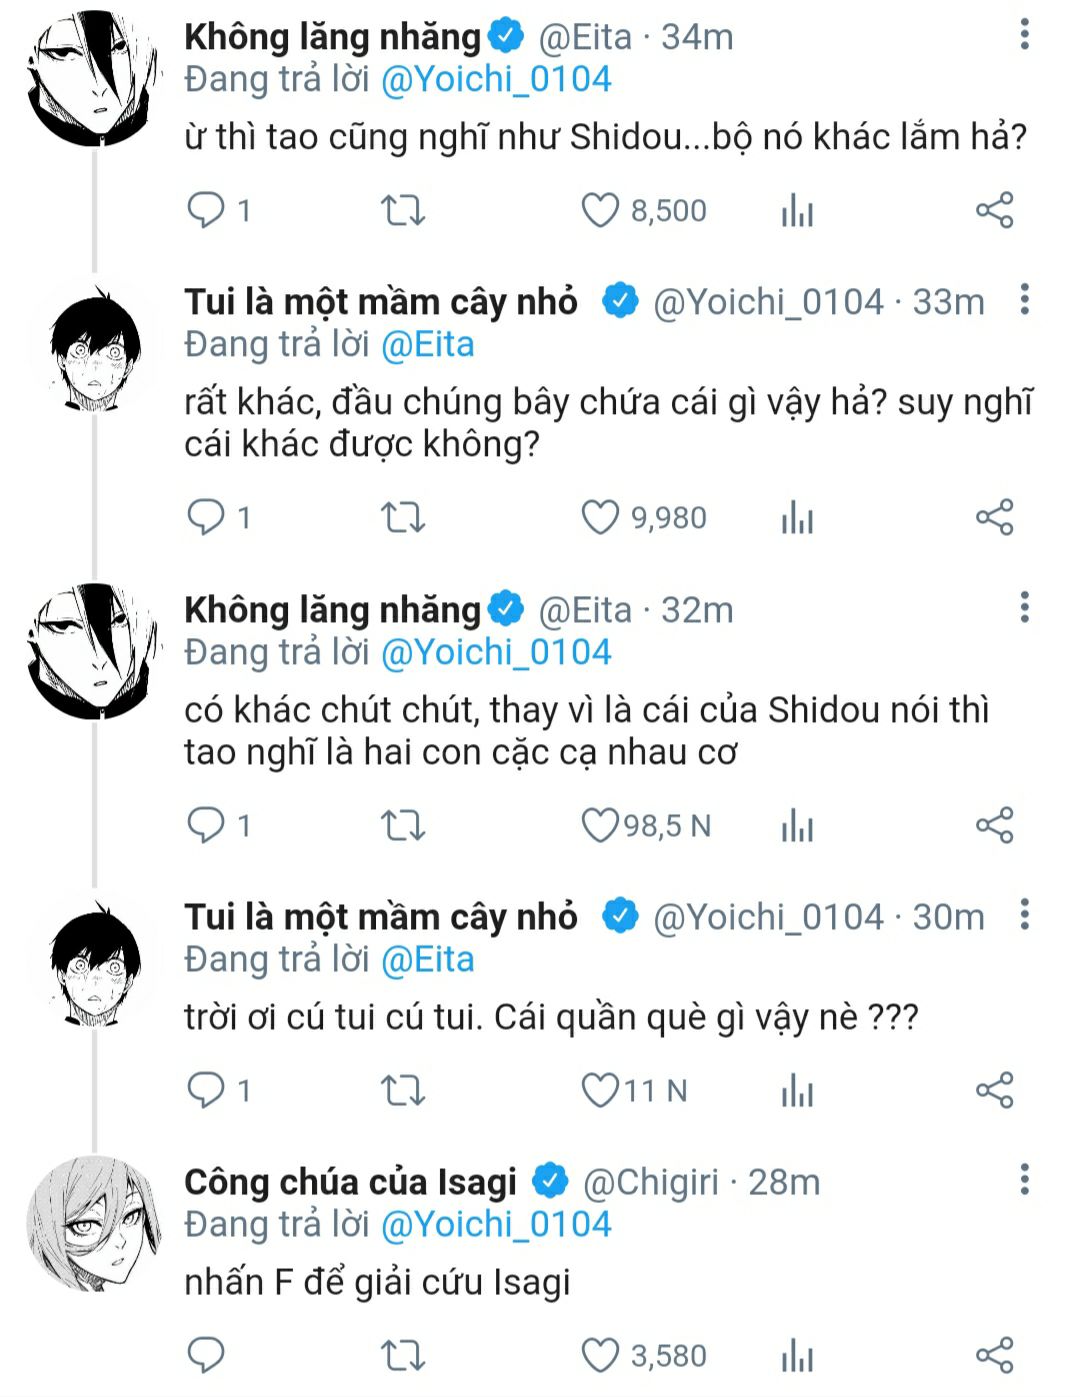This screenshot has height=1397, width=1080.
Task: Reply to Chigiri's tweet
Action: click(x=207, y=1356)
